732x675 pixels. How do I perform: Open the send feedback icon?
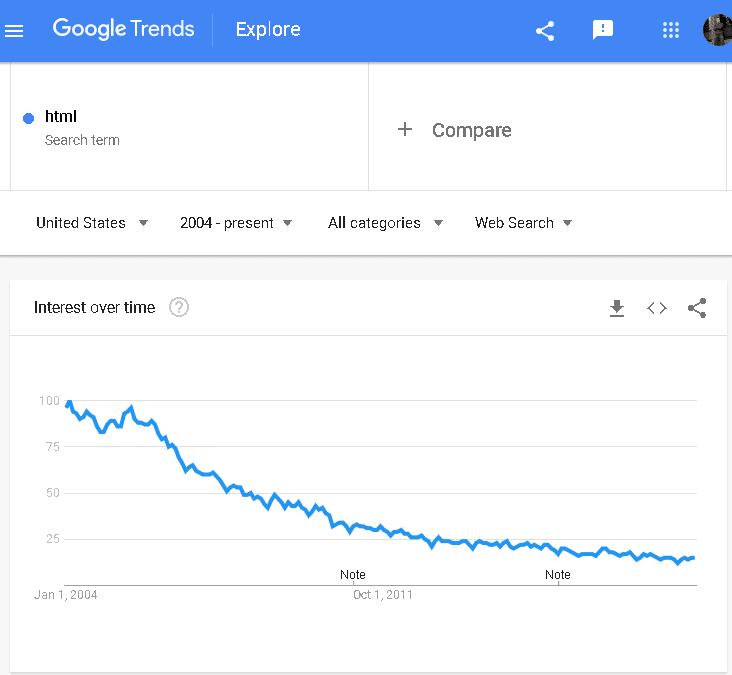[x=603, y=30]
